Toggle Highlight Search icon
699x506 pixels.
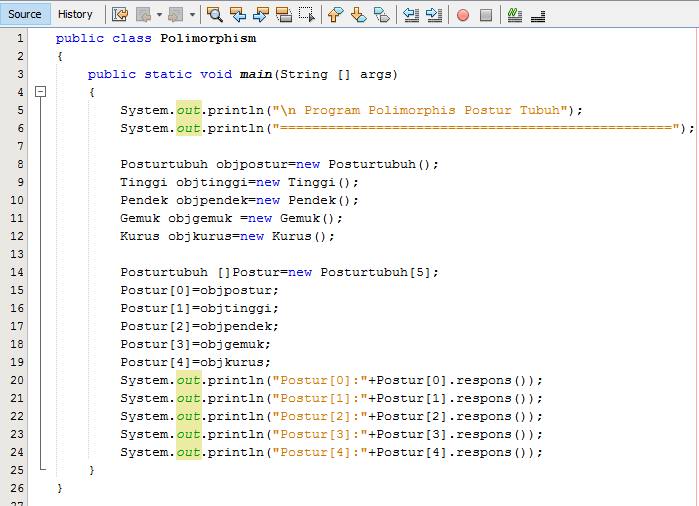(284, 15)
